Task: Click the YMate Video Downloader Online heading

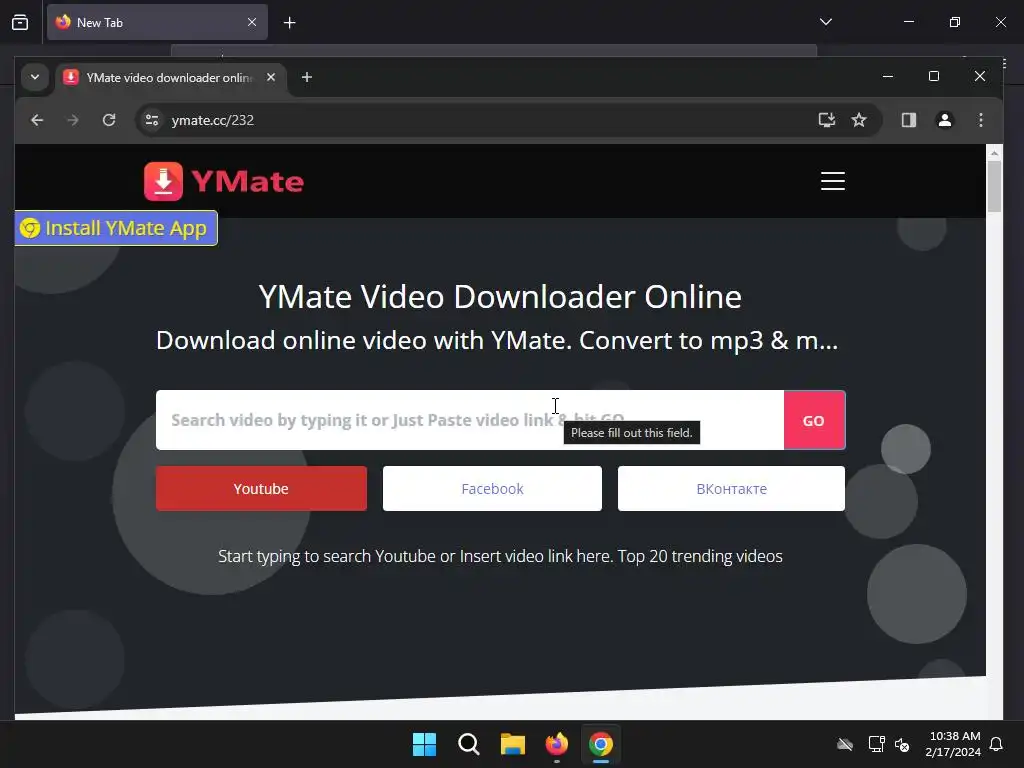Action: [x=500, y=296]
